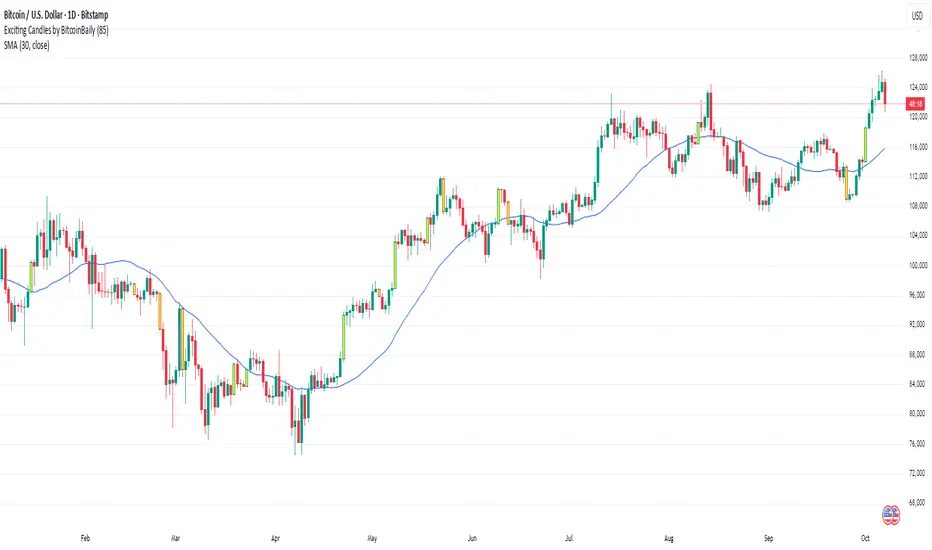Image resolution: width=932 pixels, height=550 pixels.
Task: Click the 68,000 price scale label
Action: click(x=917, y=503)
